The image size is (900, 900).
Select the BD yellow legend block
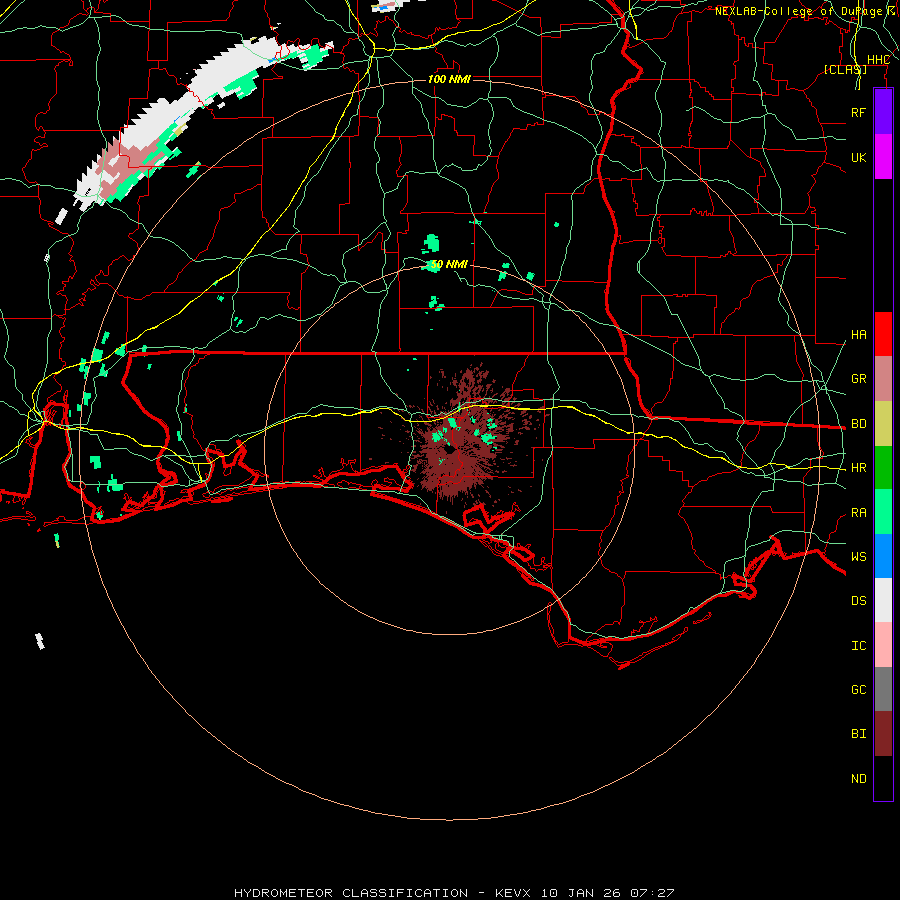(883, 424)
